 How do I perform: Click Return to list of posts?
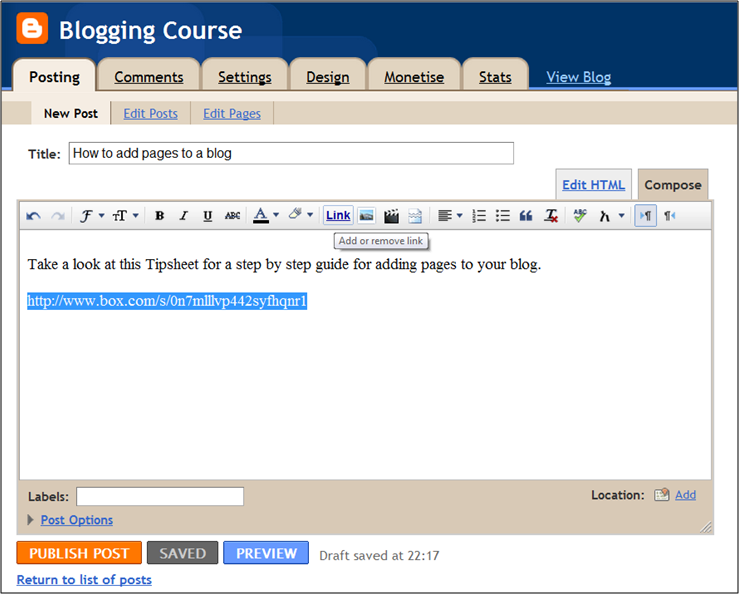84,579
